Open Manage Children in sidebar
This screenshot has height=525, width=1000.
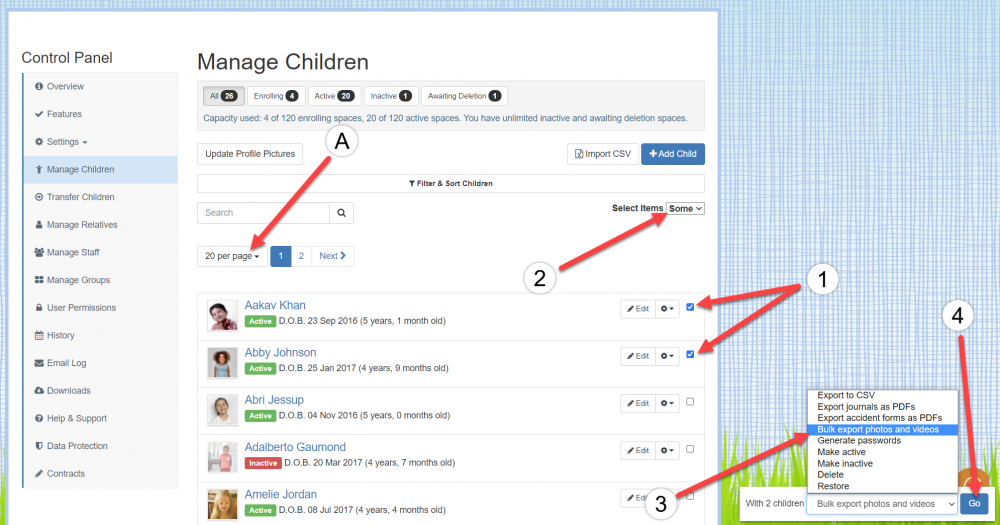101,170
